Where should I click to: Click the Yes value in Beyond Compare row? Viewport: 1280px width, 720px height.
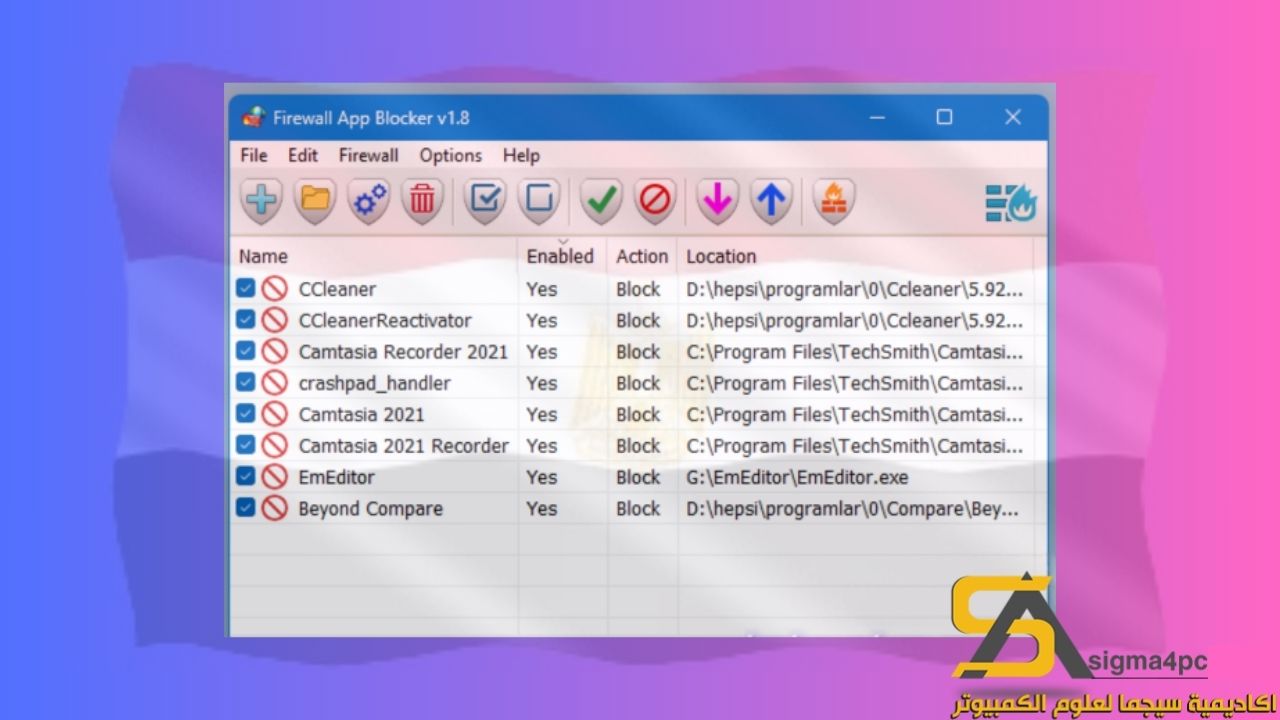542,509
